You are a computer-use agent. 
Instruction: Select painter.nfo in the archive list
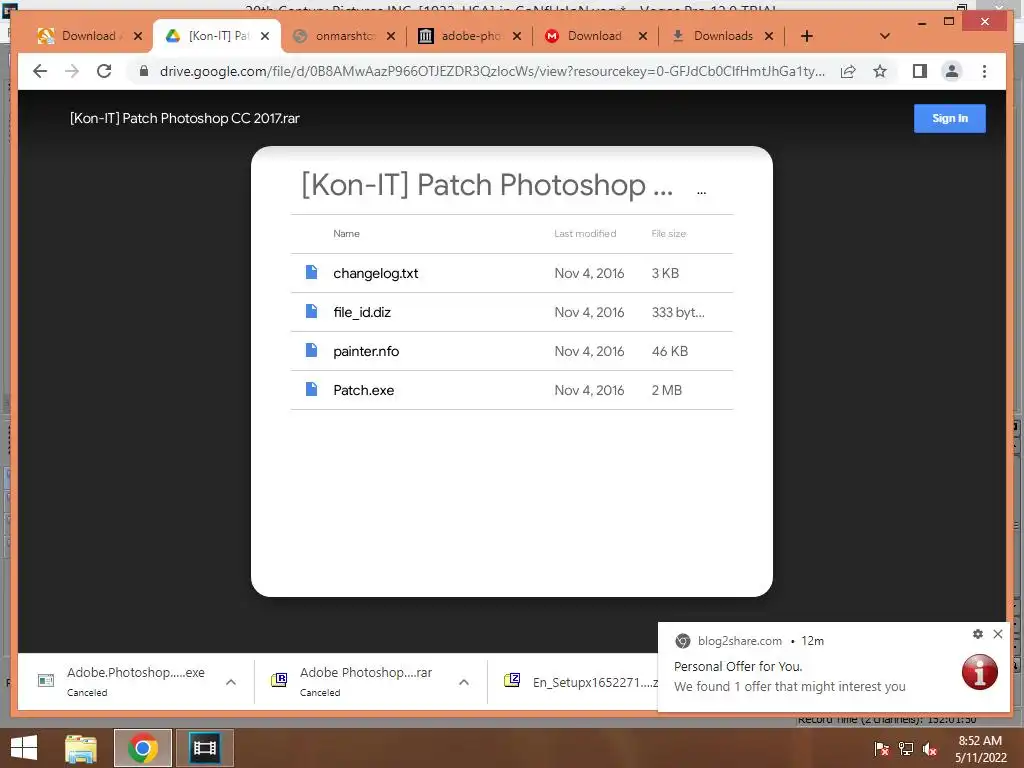coord(511,351)
